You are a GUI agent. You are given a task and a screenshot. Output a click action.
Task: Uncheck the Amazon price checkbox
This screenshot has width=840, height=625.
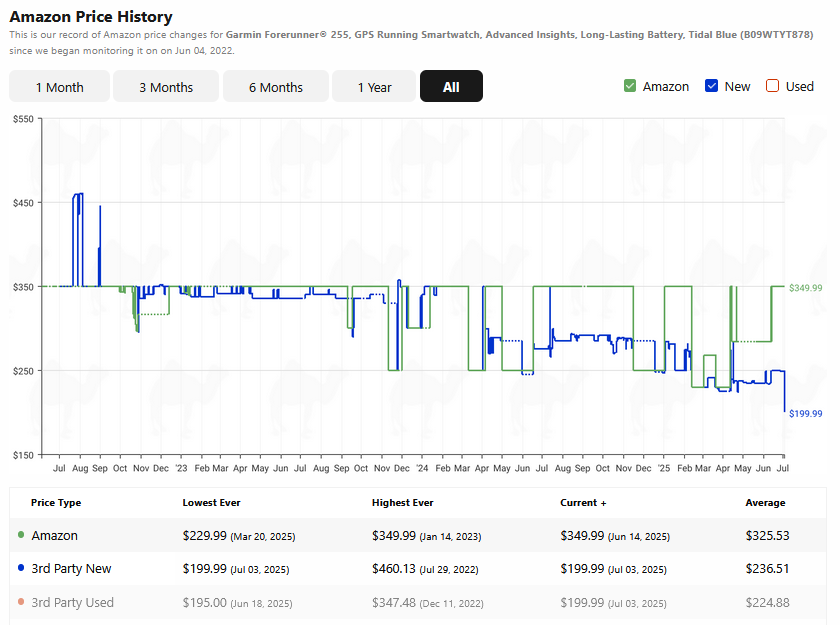[630, 86]
